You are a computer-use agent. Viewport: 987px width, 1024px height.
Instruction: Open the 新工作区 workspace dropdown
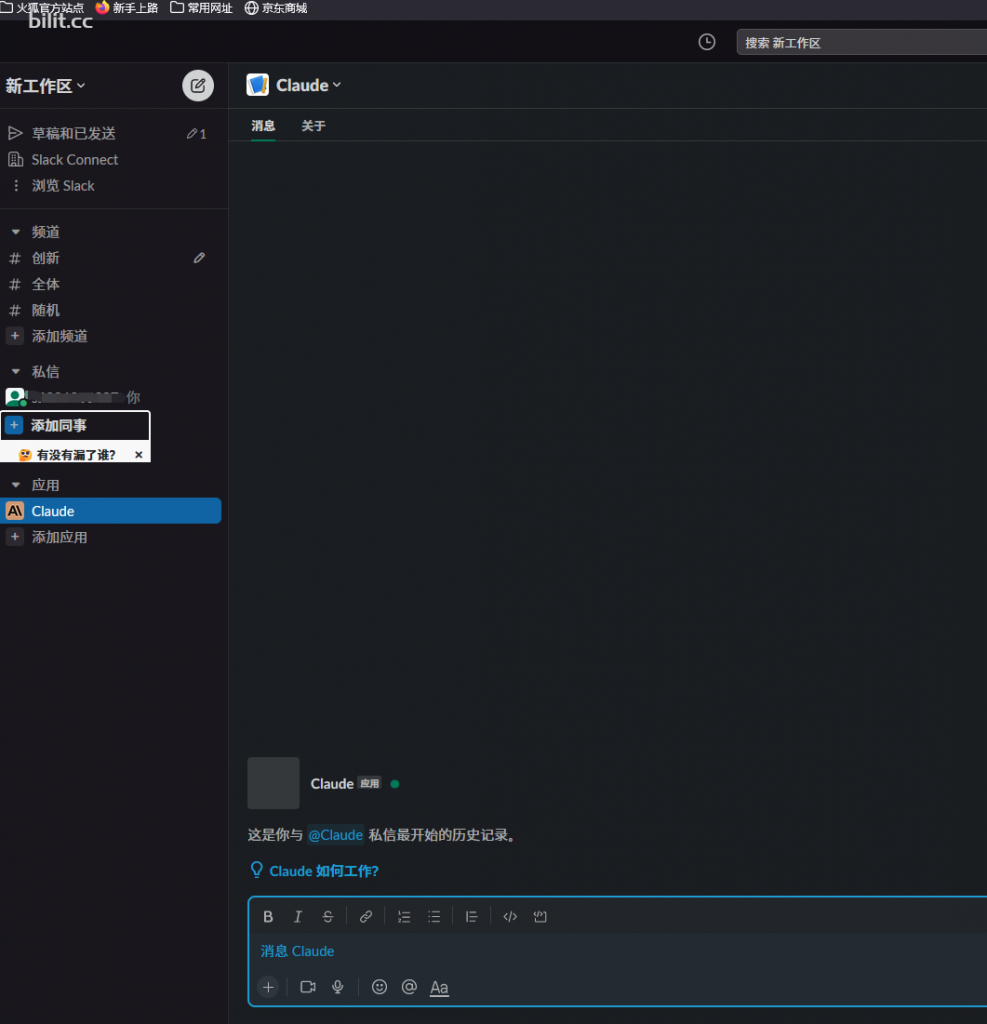45,86
